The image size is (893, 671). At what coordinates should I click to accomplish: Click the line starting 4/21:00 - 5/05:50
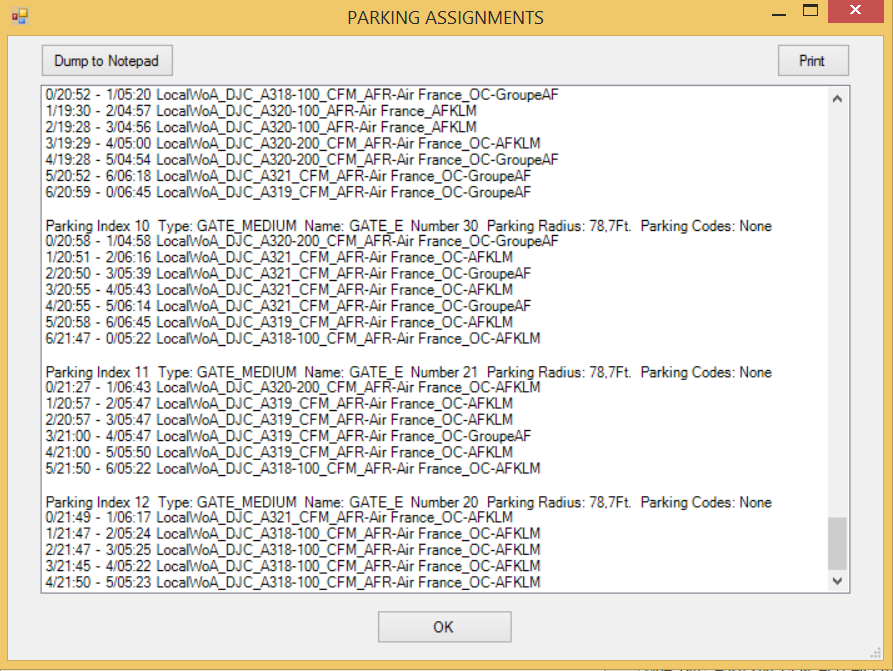[x=279, y=452]
